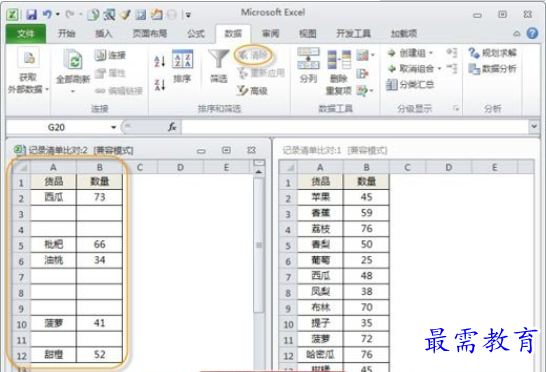Switch to the 页面布局 ribbon tab
The width and height of the screenshot is (546, 372).
tap(150, 33)
